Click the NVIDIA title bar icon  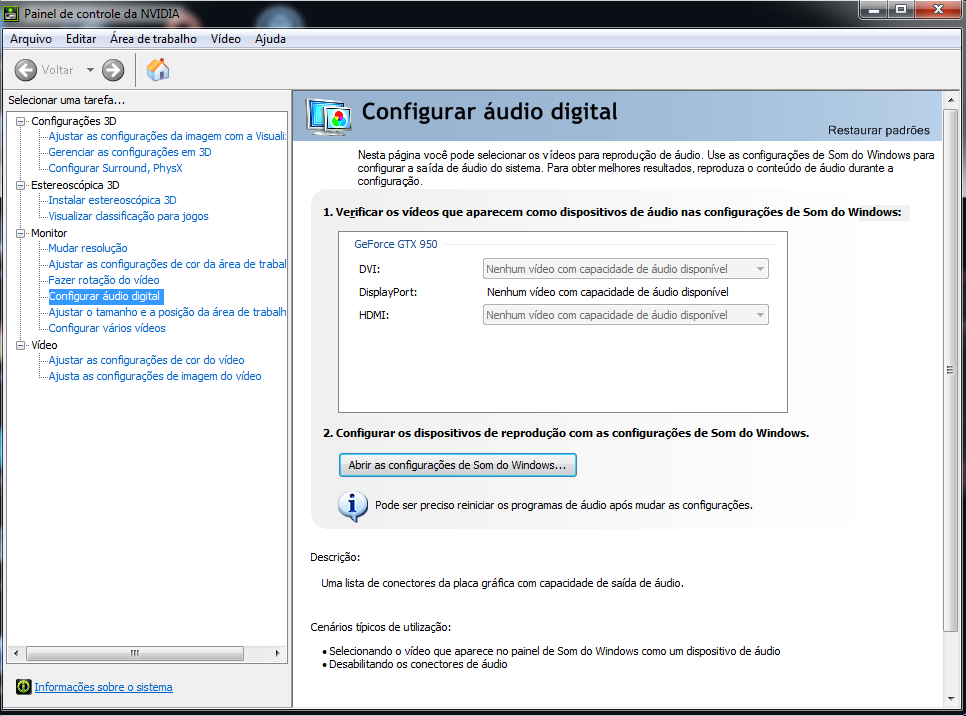tap(11, 13)
